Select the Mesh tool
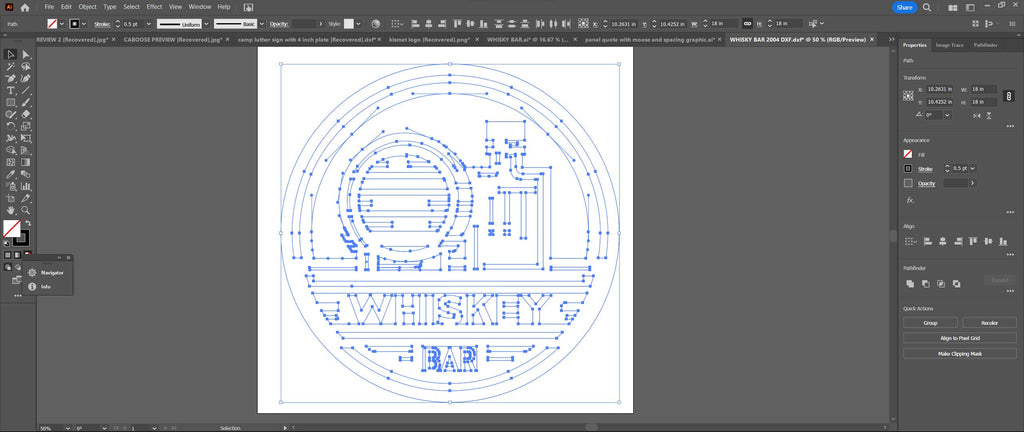This screenshot has height=432, width=1024. pos(11,162)
